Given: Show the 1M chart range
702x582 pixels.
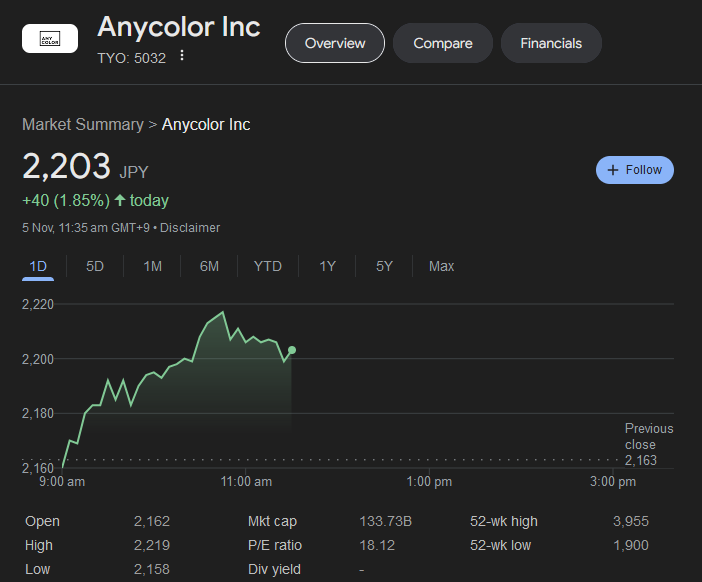Looking at the screenshot, I should [x=153, y=266].
